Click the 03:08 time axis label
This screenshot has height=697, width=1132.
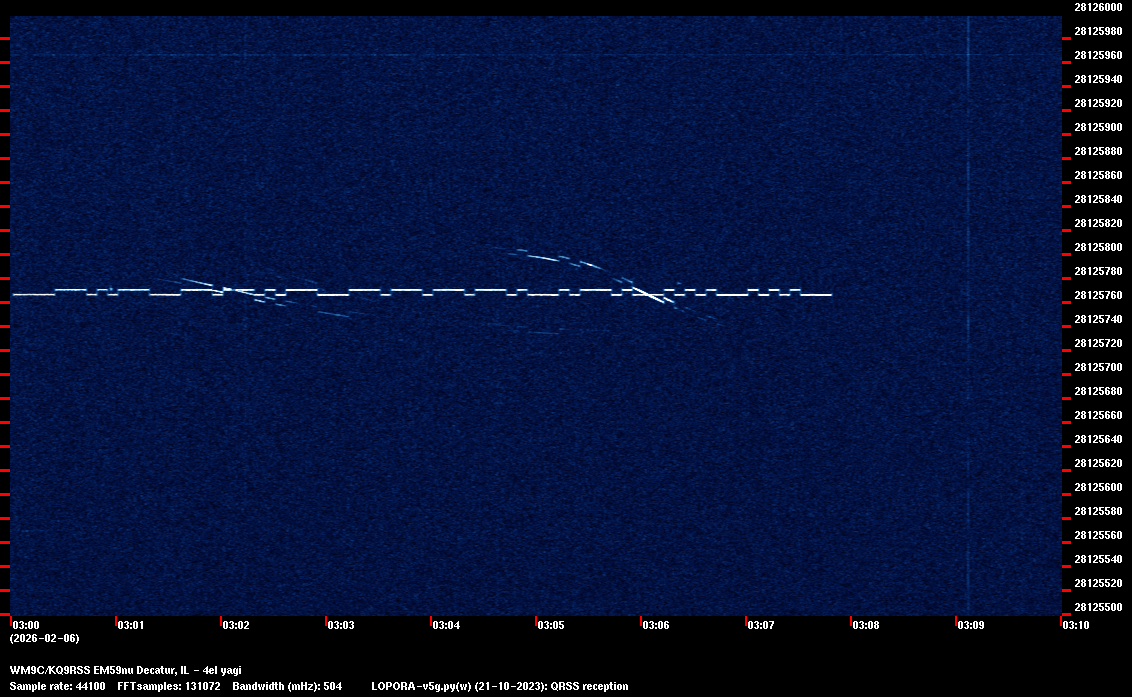pyautogui.click(x=866, y=625)
